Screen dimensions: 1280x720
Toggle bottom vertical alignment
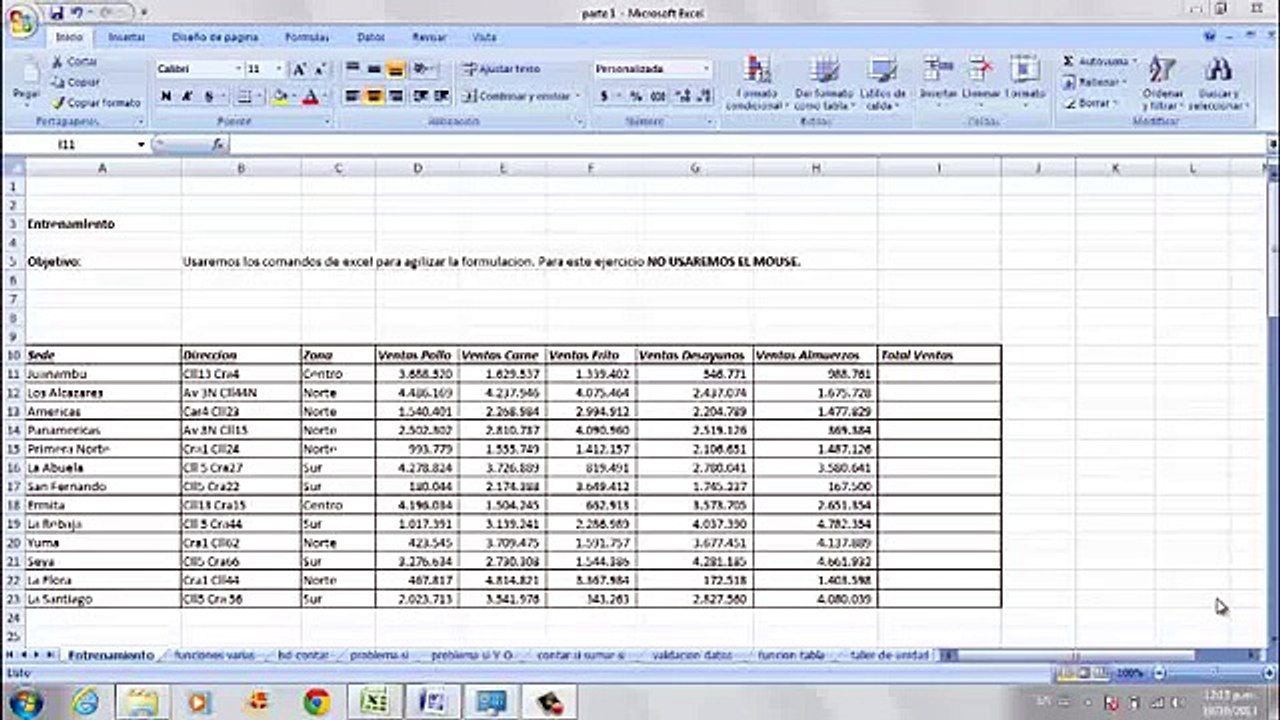395,69
